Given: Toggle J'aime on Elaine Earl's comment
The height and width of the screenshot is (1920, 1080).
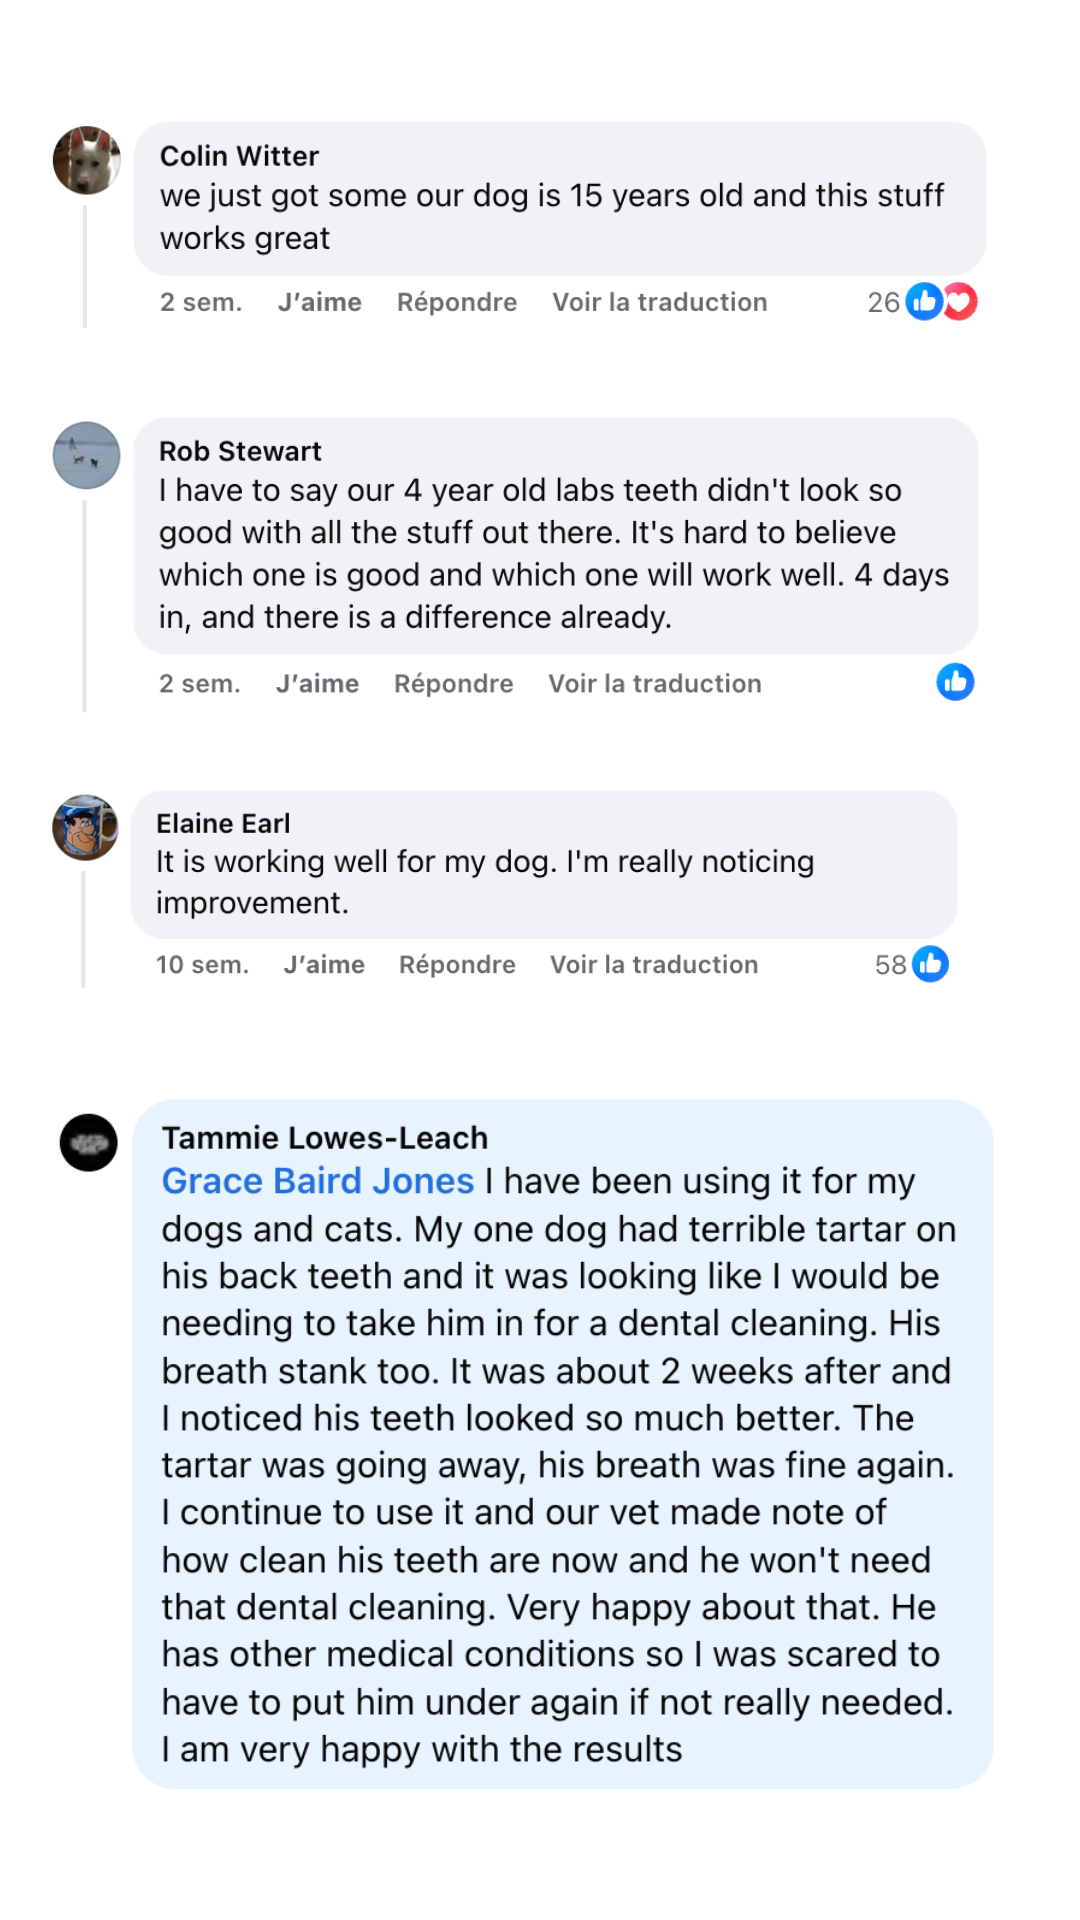Looking at the screenshot, I should pyautogui.click(x=323, y=964).
